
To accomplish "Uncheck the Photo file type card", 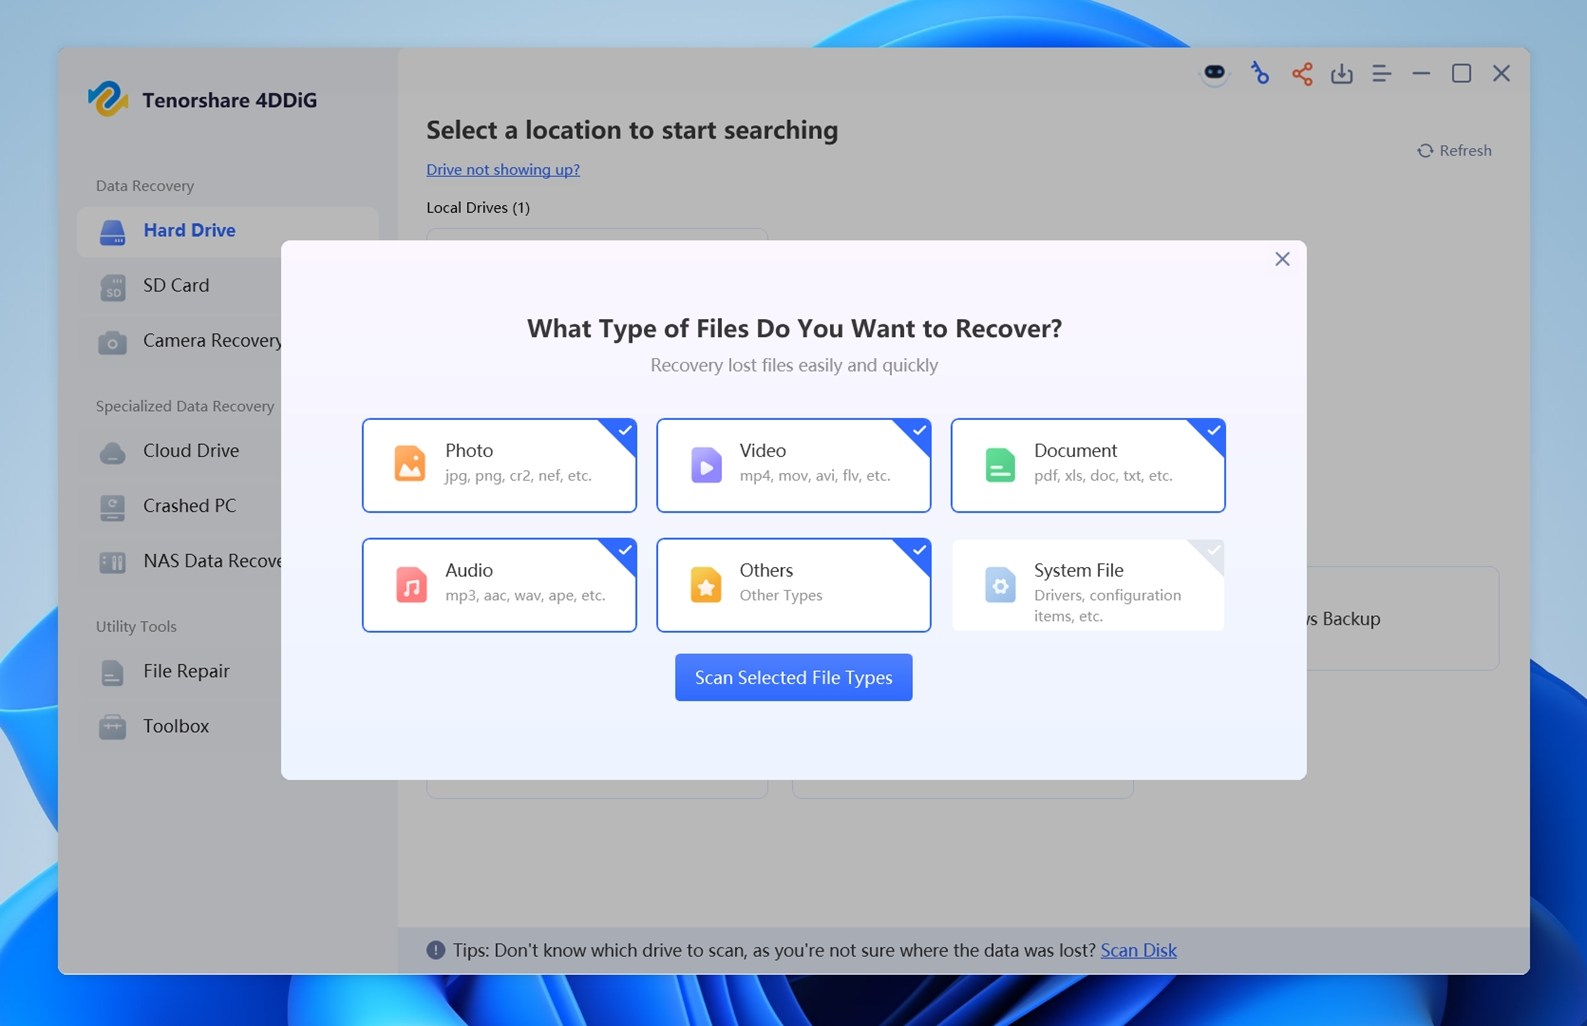I will (499, 465).
